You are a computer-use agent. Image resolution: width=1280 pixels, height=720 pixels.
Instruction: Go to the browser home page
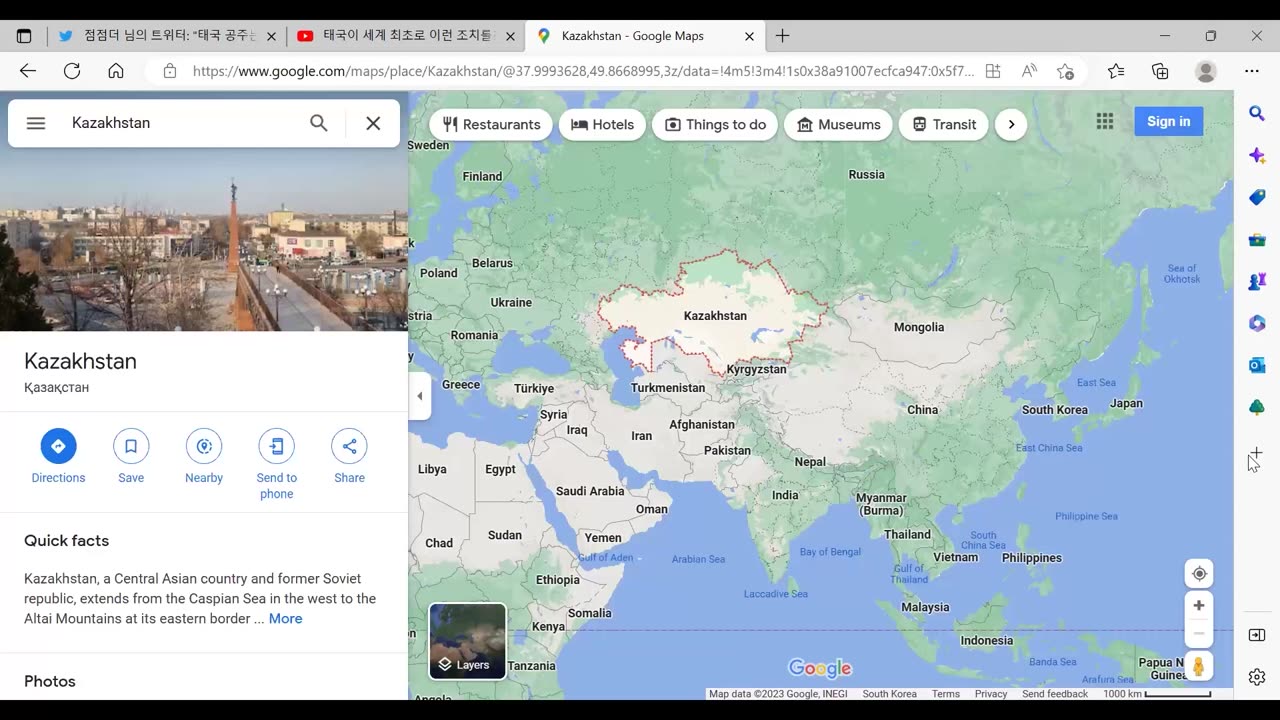click(116, 71)
